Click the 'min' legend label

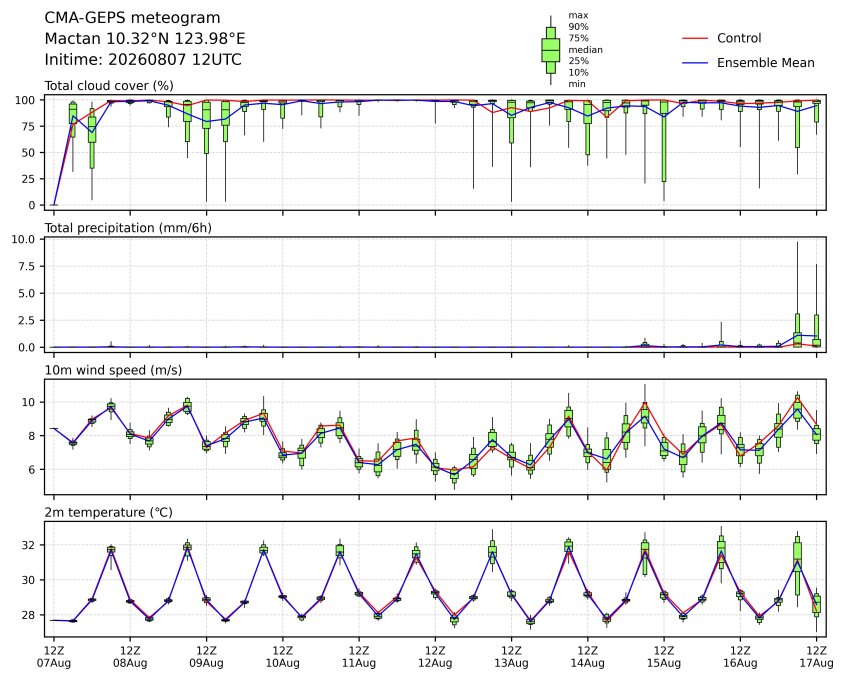[x=577, y=84]
